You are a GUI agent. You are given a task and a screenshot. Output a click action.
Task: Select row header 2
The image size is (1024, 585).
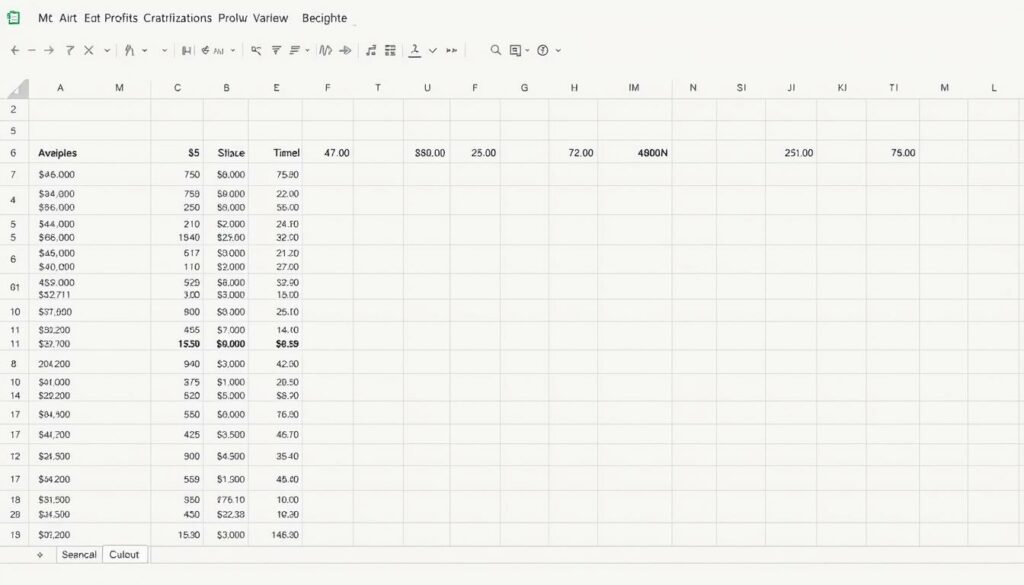click(x=13, y=110)
